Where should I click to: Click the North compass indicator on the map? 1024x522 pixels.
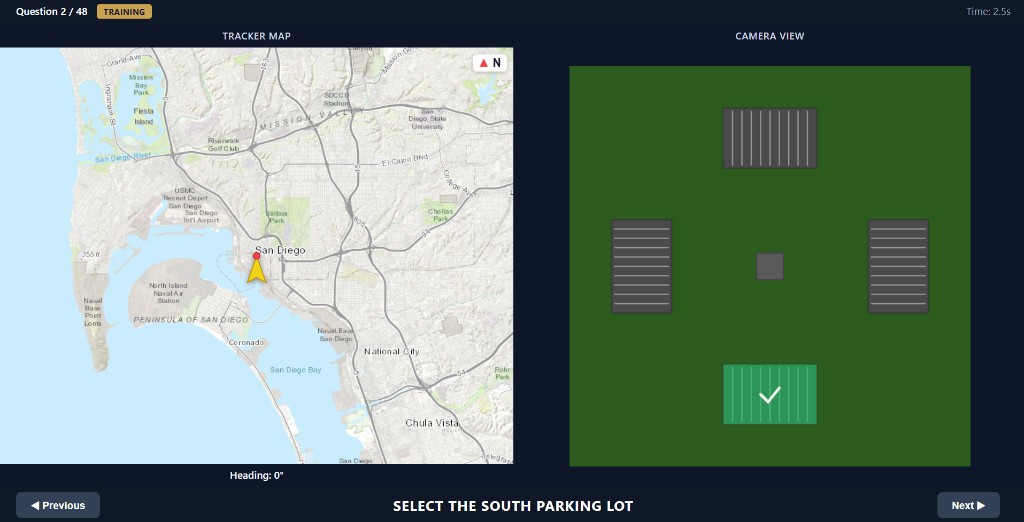coord(490,63)
